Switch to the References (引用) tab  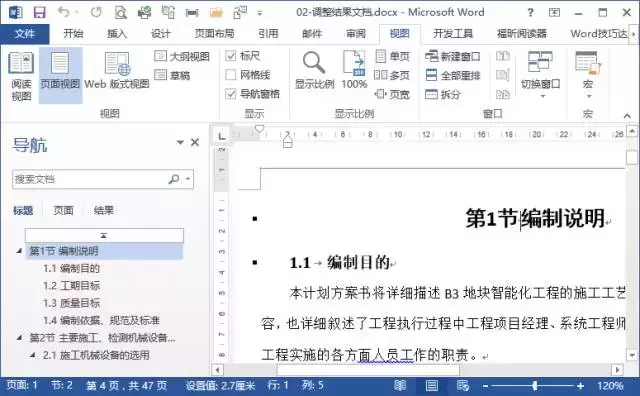pyautogui.click(x=268, y=33)
